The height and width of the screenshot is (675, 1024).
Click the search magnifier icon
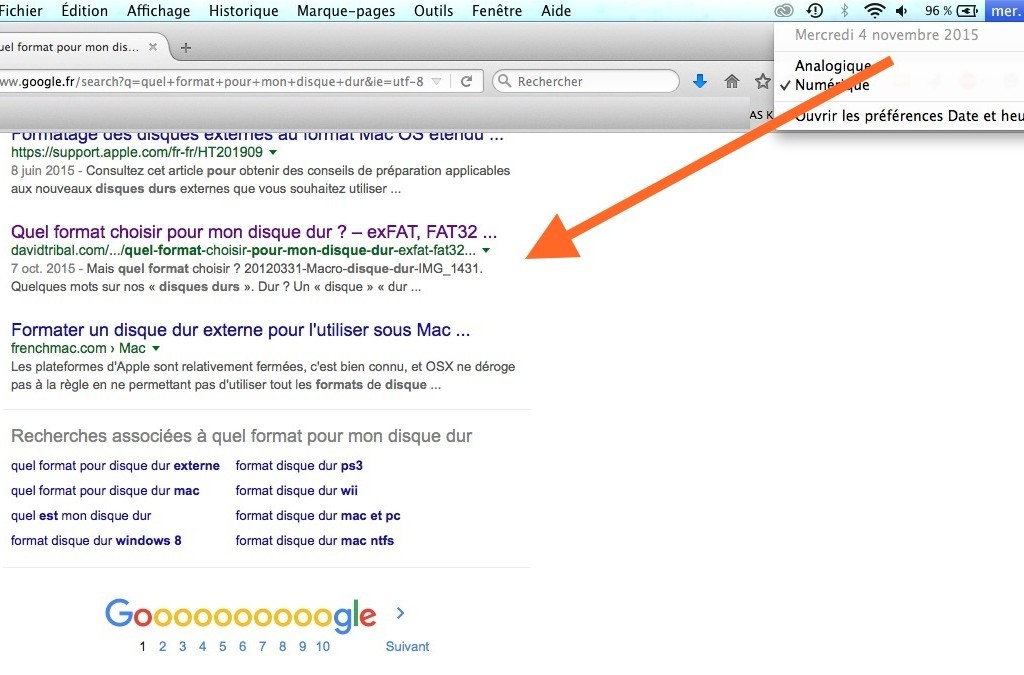pyautogui.click(x=504, y=81)
